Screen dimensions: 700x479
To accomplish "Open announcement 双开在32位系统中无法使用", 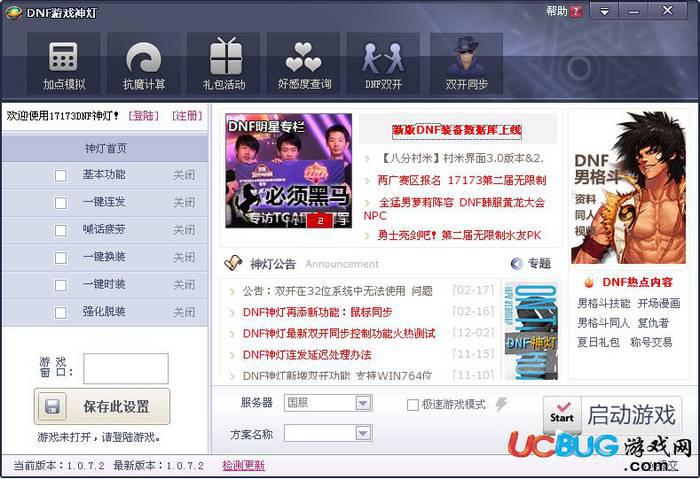I will [x=338, y=291].
